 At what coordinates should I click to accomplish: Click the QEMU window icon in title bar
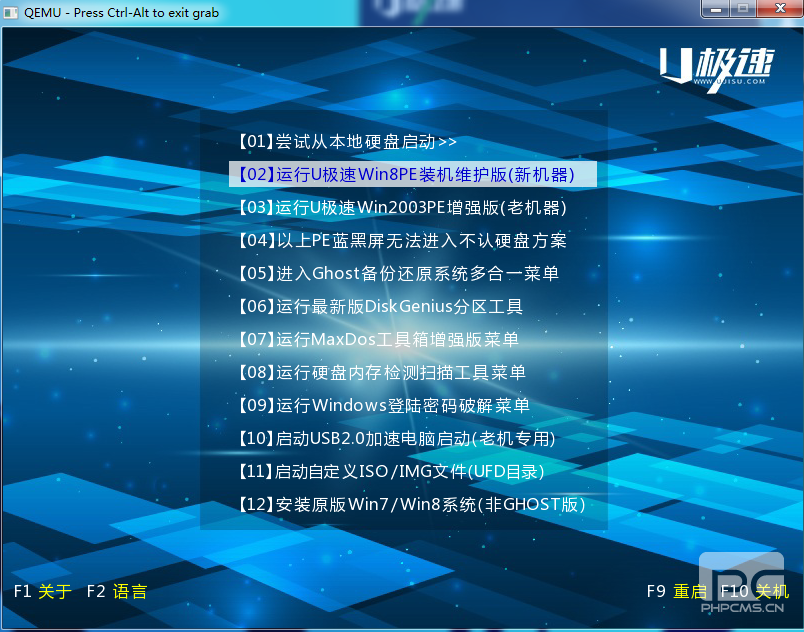[11, 13]
